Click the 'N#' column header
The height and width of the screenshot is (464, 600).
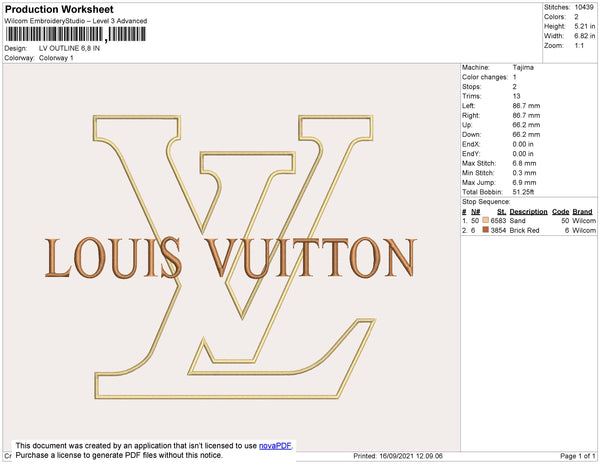(x=476, y=212)
